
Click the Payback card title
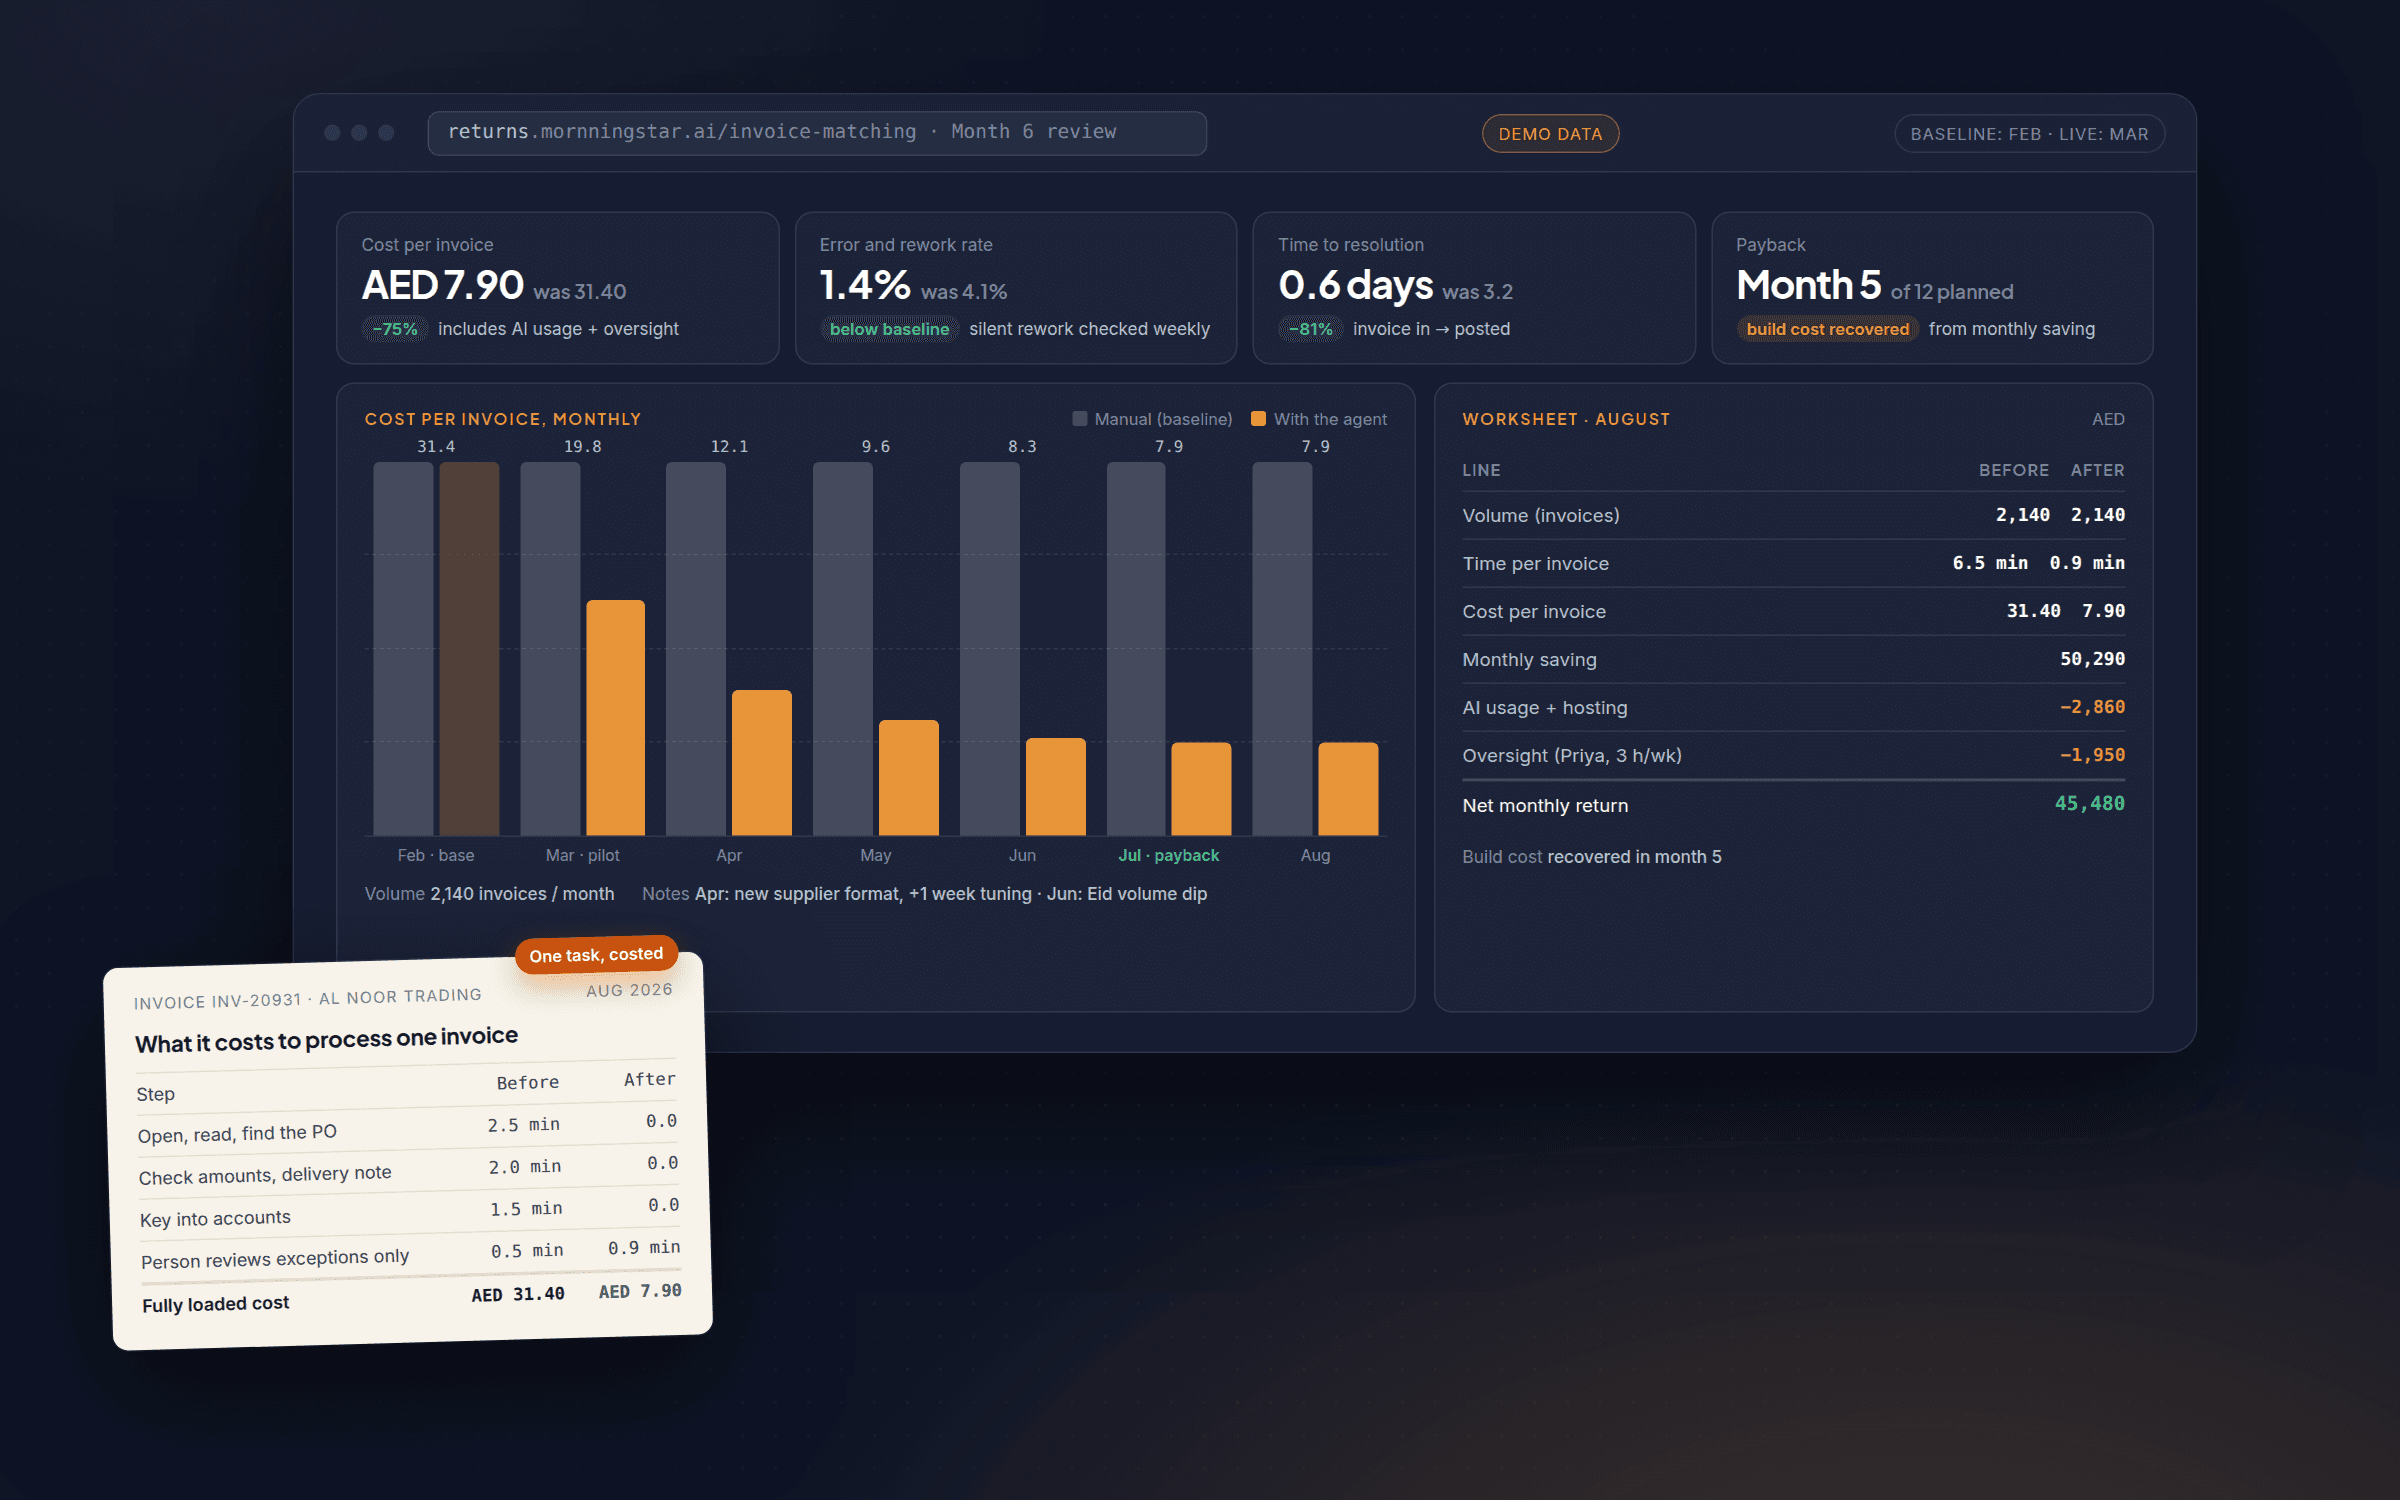[x=1770, y=245]
